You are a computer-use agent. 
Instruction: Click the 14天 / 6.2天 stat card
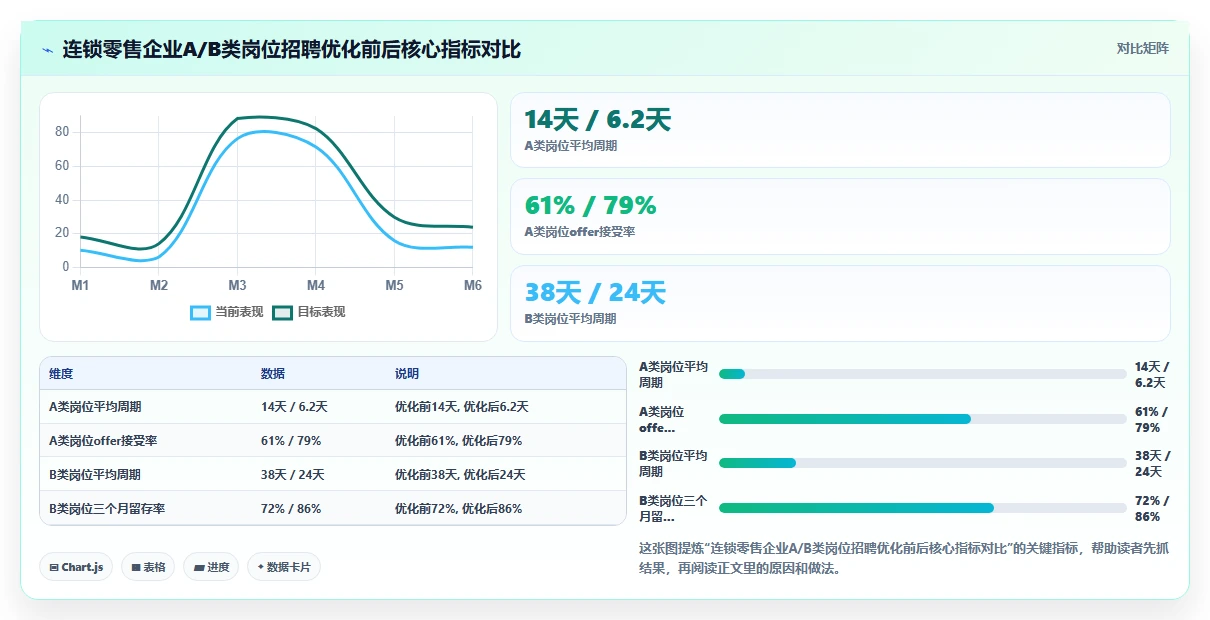[x=840, y=130]
